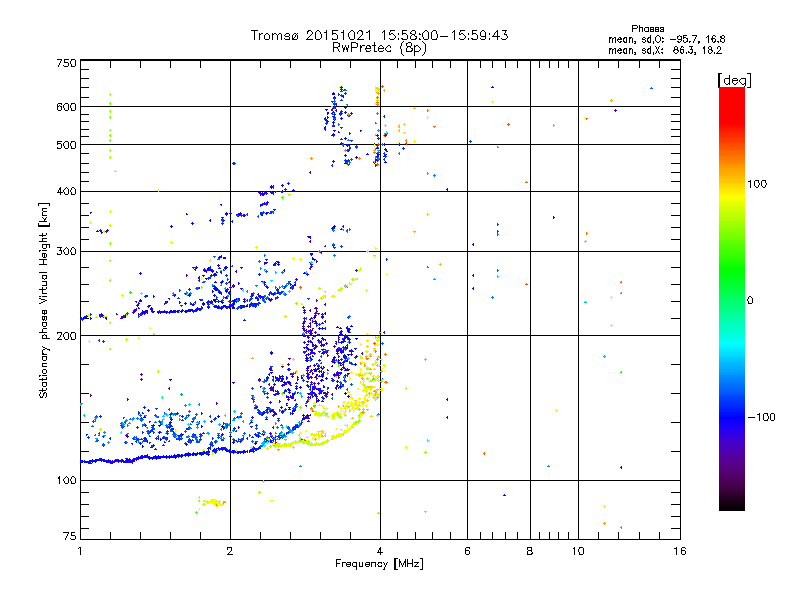Click the y-axis tick label '750'
Viewport: 800px width, 600px height.
66,63
